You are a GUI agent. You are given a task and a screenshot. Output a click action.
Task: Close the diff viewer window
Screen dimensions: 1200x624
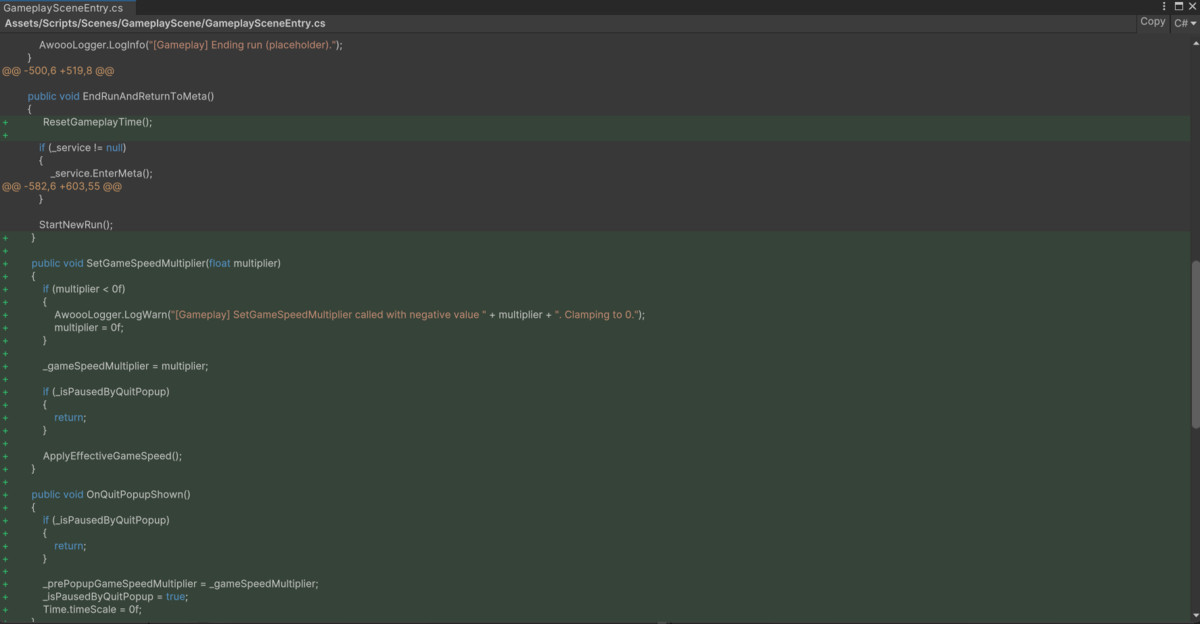click(x=1192, y=6)
